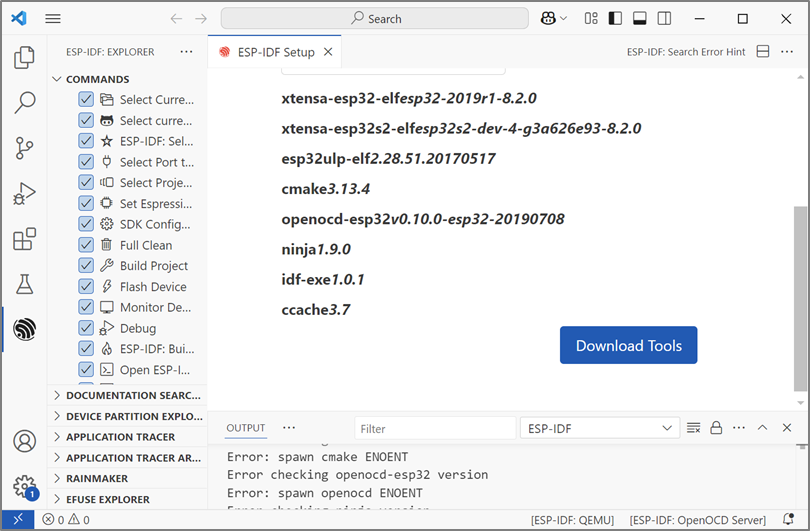Toggle the secondary side bar
The width and height of the screenshot is (810, 531).
click(664, 19)
